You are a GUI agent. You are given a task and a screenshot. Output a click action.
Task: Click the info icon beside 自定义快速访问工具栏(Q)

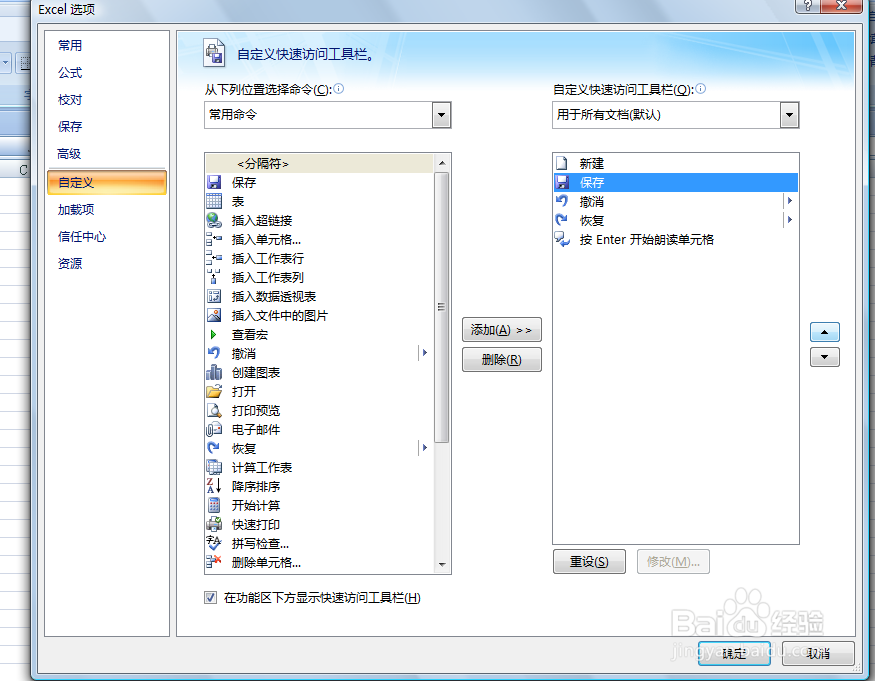point(701,88)
